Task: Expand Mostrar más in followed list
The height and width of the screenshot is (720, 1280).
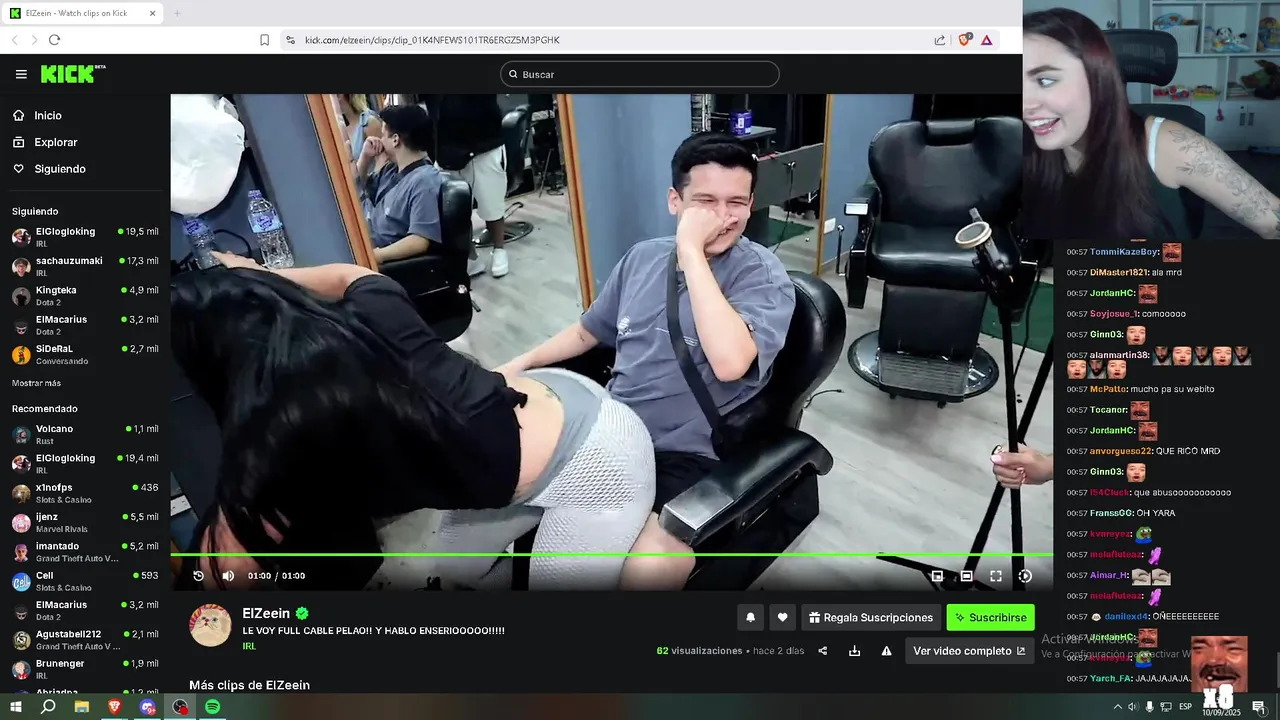Action: tap(36, 383)
